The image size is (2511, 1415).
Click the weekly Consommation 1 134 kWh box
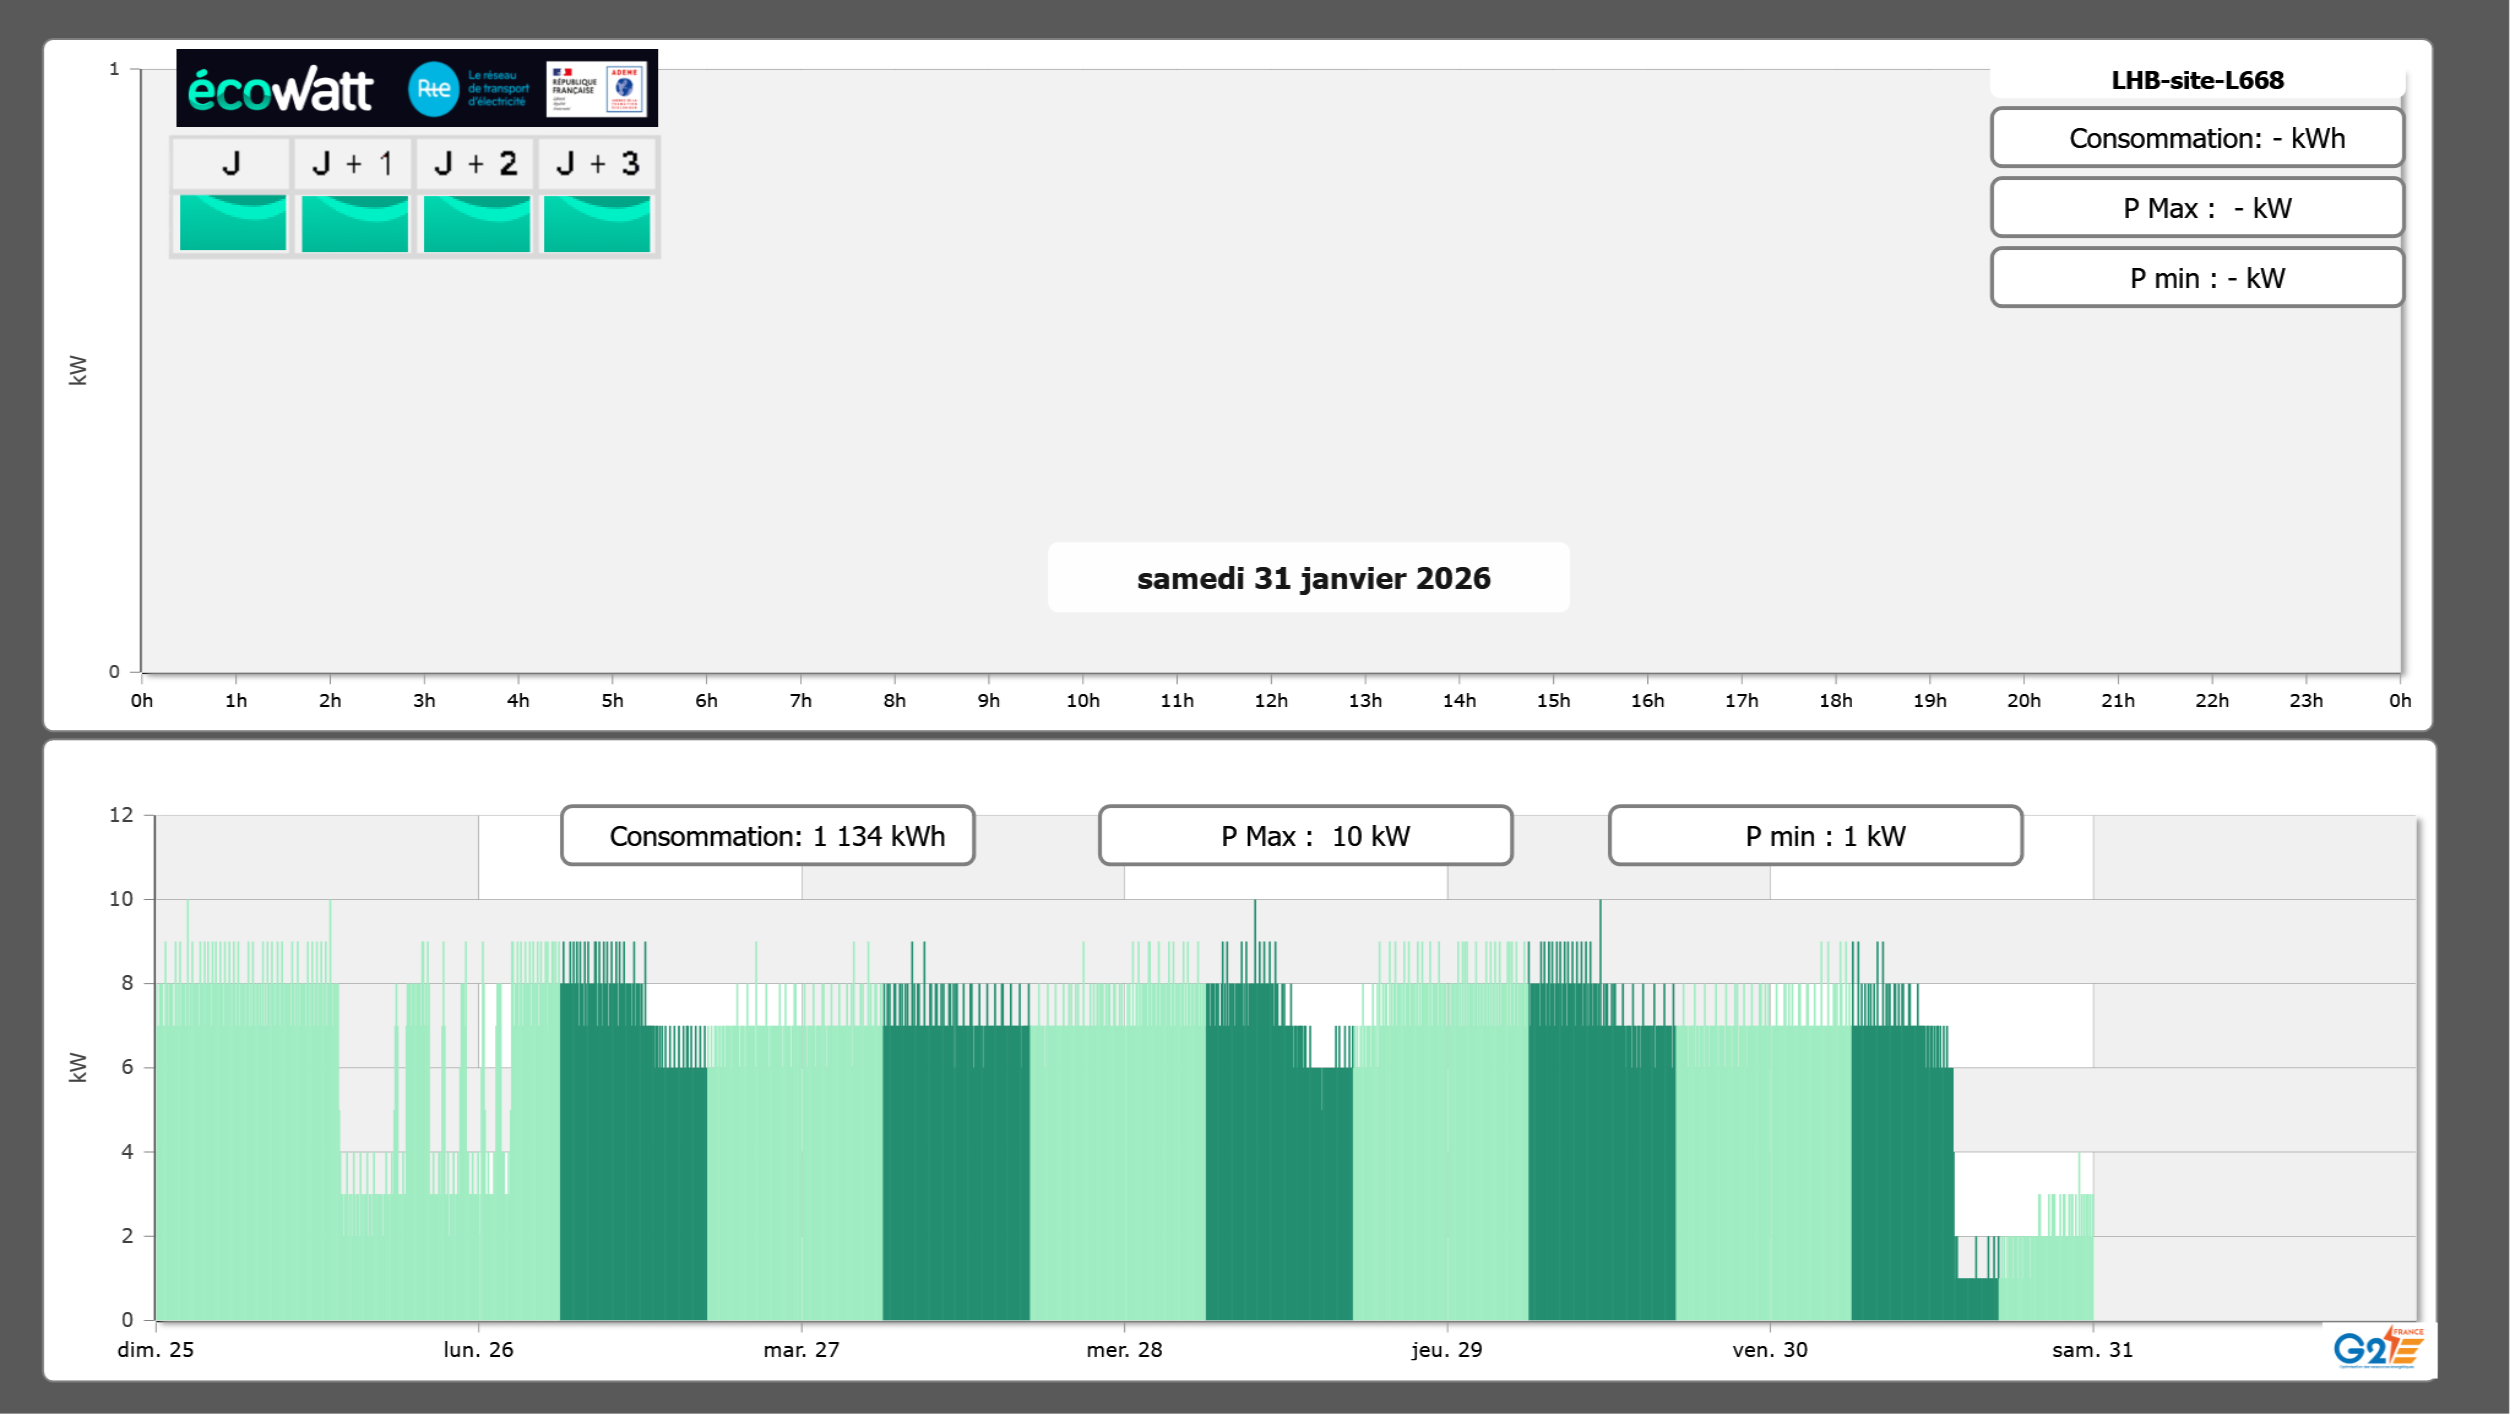768,836
